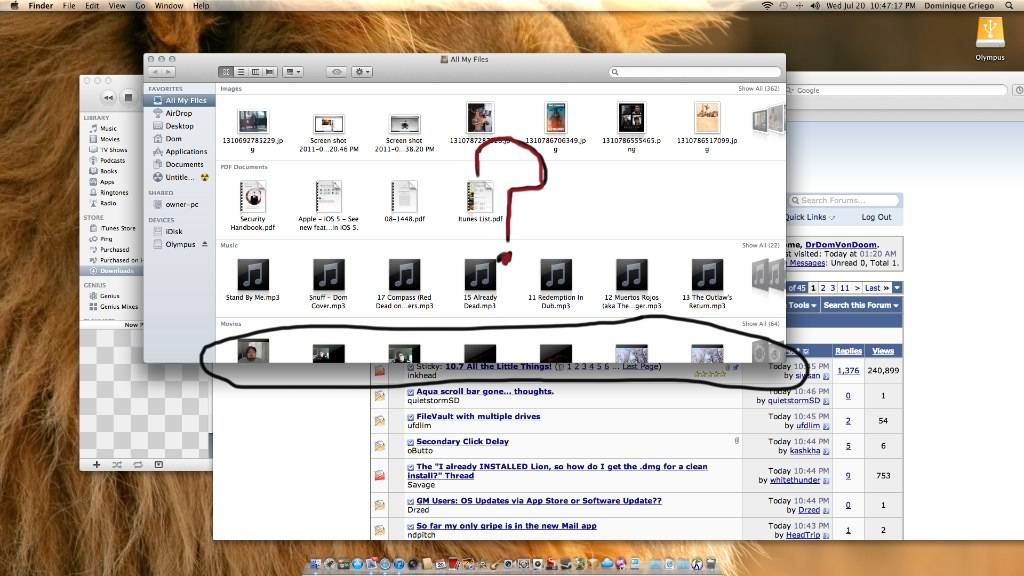Click Log Out on forum
Image resolution: width=1024 pixels, height=576 pixels.
coord(876,217)
